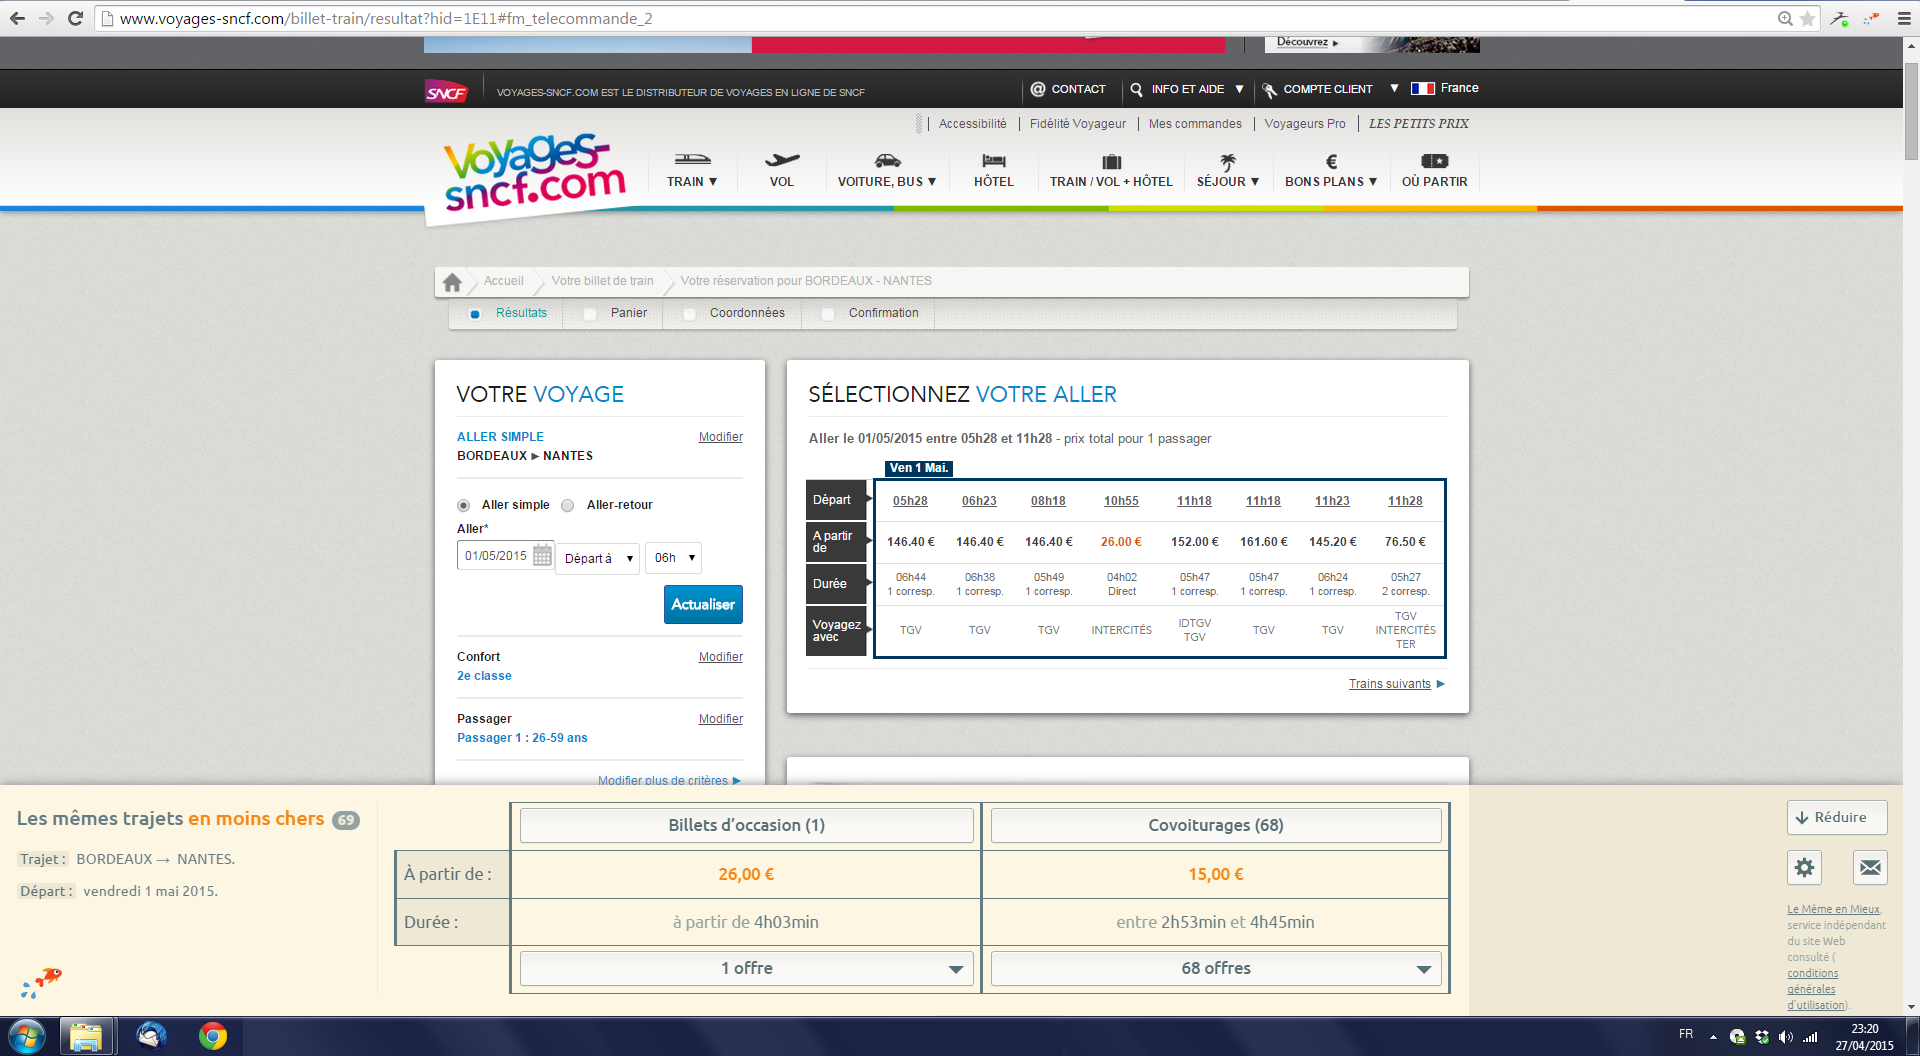This screenshot has height=1056, width=1920.
Task: Click the home icon in the breadcrumb
Action: point(452,282)
